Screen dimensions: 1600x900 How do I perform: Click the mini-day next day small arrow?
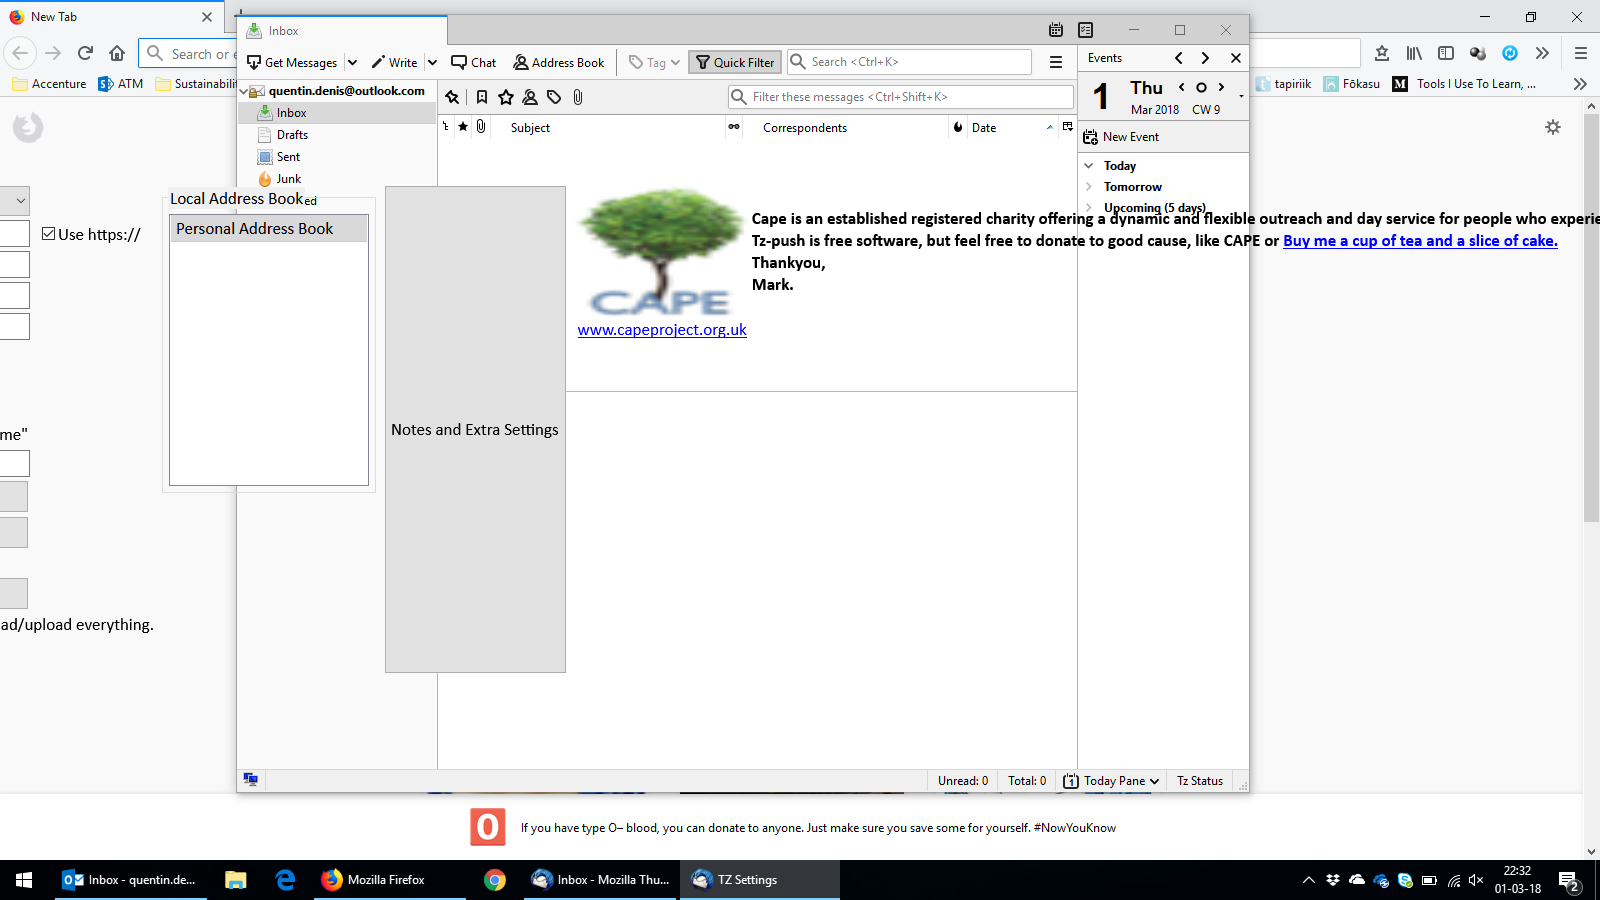(x=1221, y=87)
